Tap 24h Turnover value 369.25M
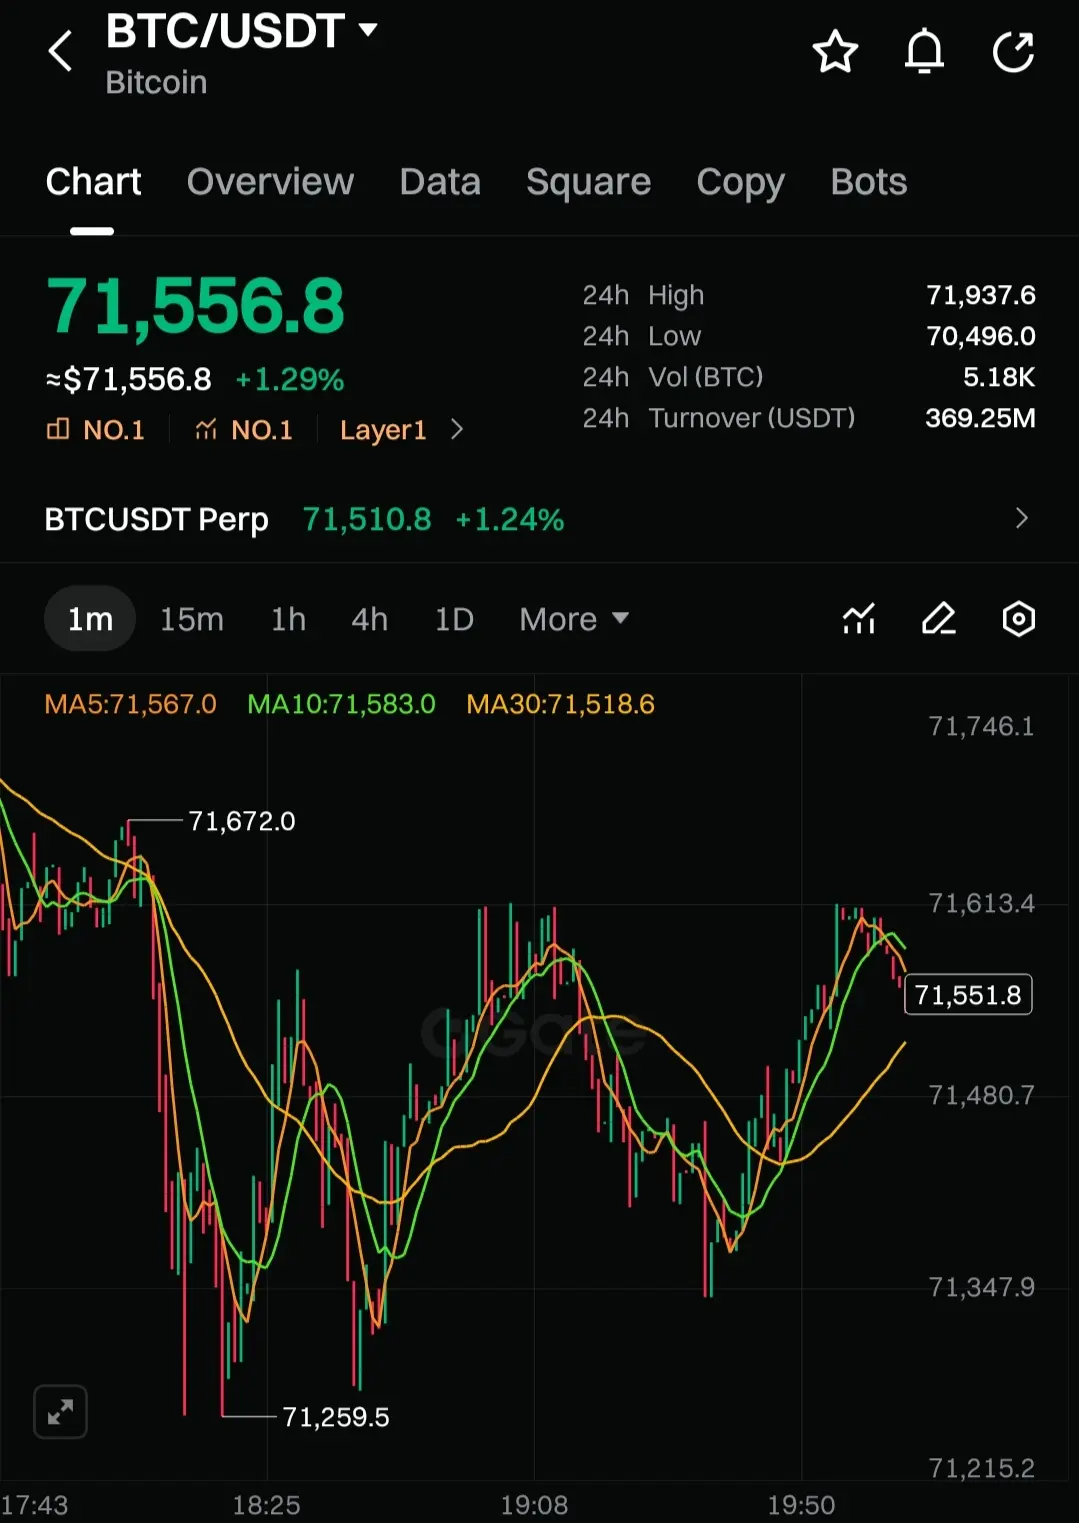The height and width of the screenshot is (1523, 1079). tap(980, 418)
